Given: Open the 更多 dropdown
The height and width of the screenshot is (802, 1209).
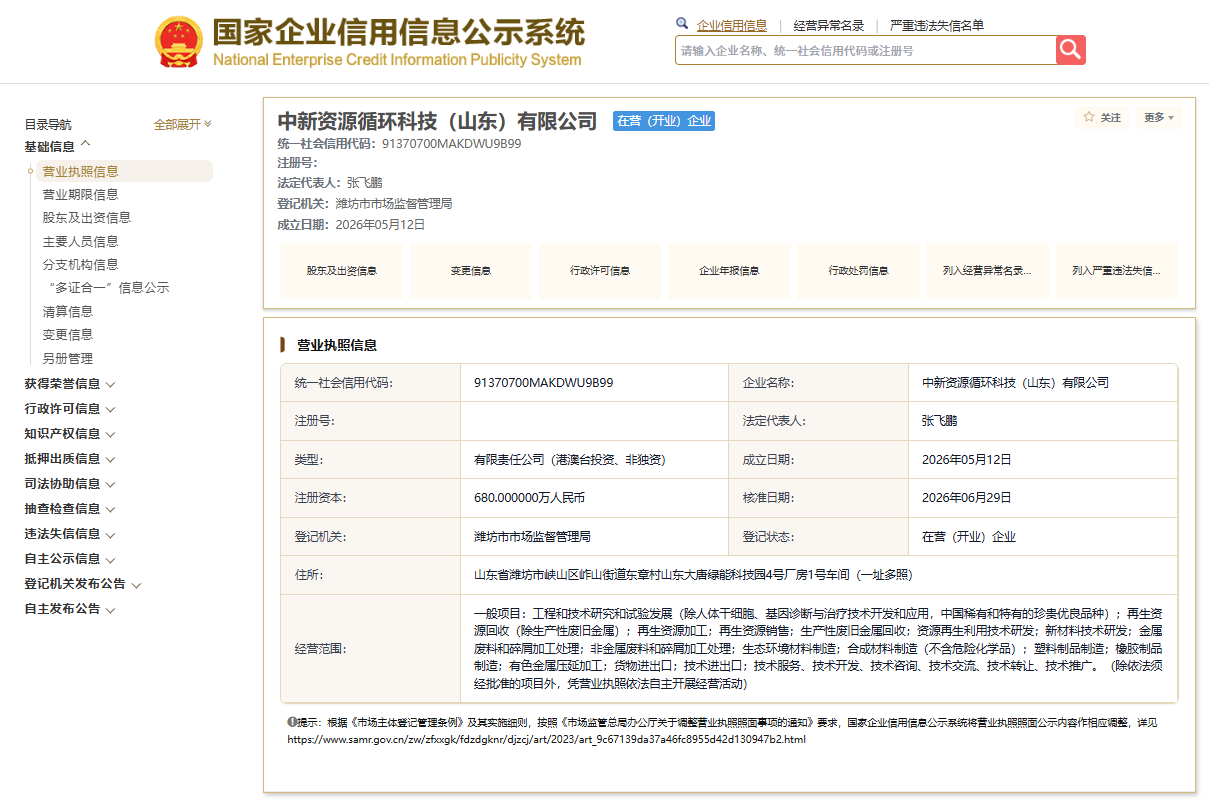Looking at the screenshot, I should pos(1159,117).
